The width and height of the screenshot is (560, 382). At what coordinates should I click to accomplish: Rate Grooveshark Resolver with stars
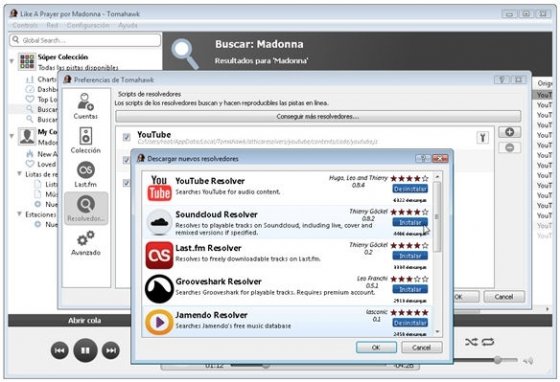[x=409, y=279]
